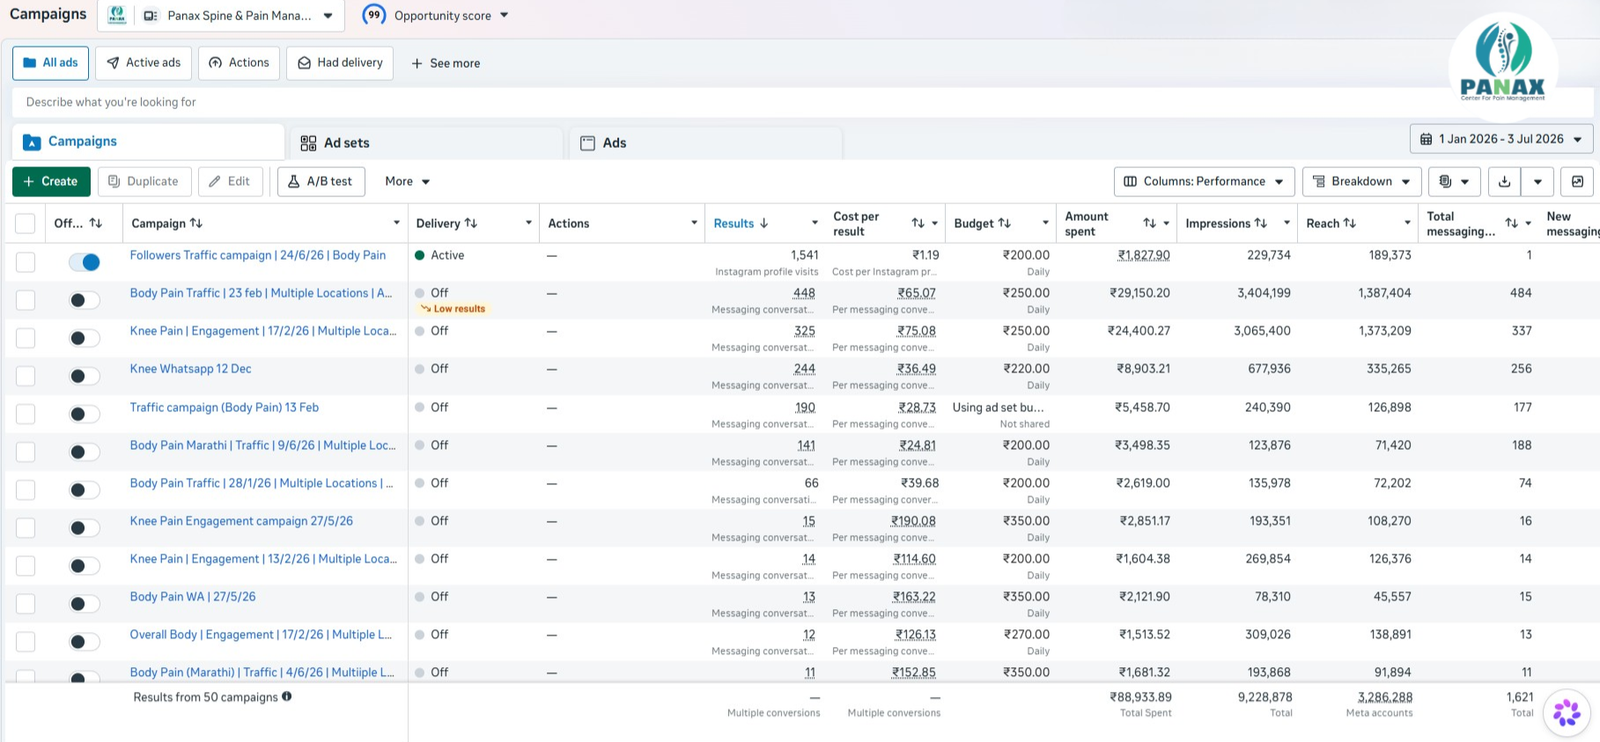Tick the select-all checkbox in table header
1600x742 pixels.
25,224
